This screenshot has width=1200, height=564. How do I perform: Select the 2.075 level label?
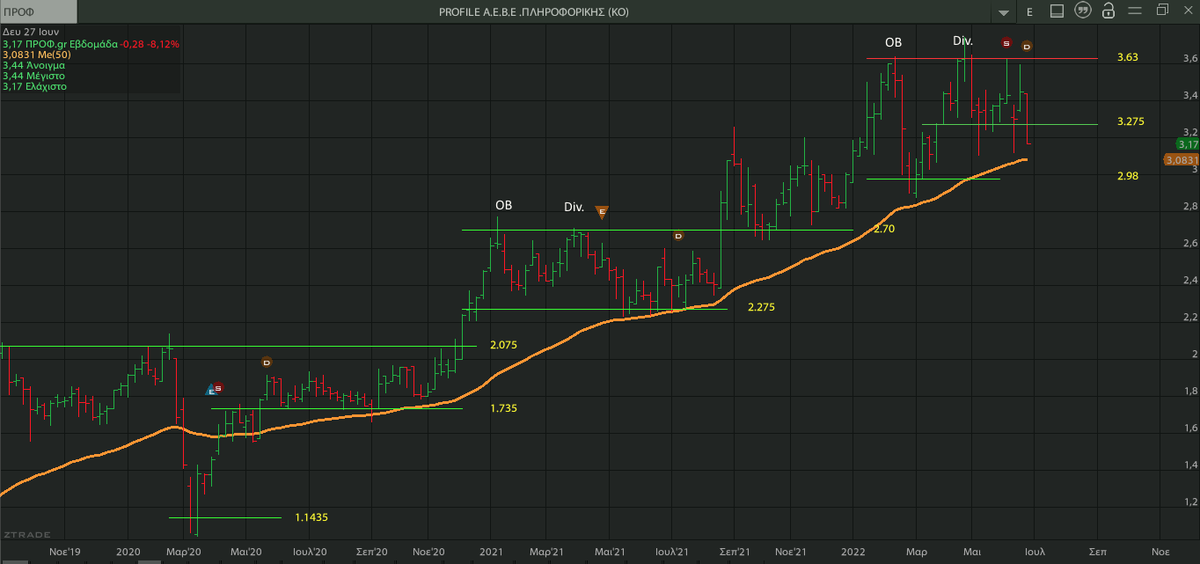point(504,345)
